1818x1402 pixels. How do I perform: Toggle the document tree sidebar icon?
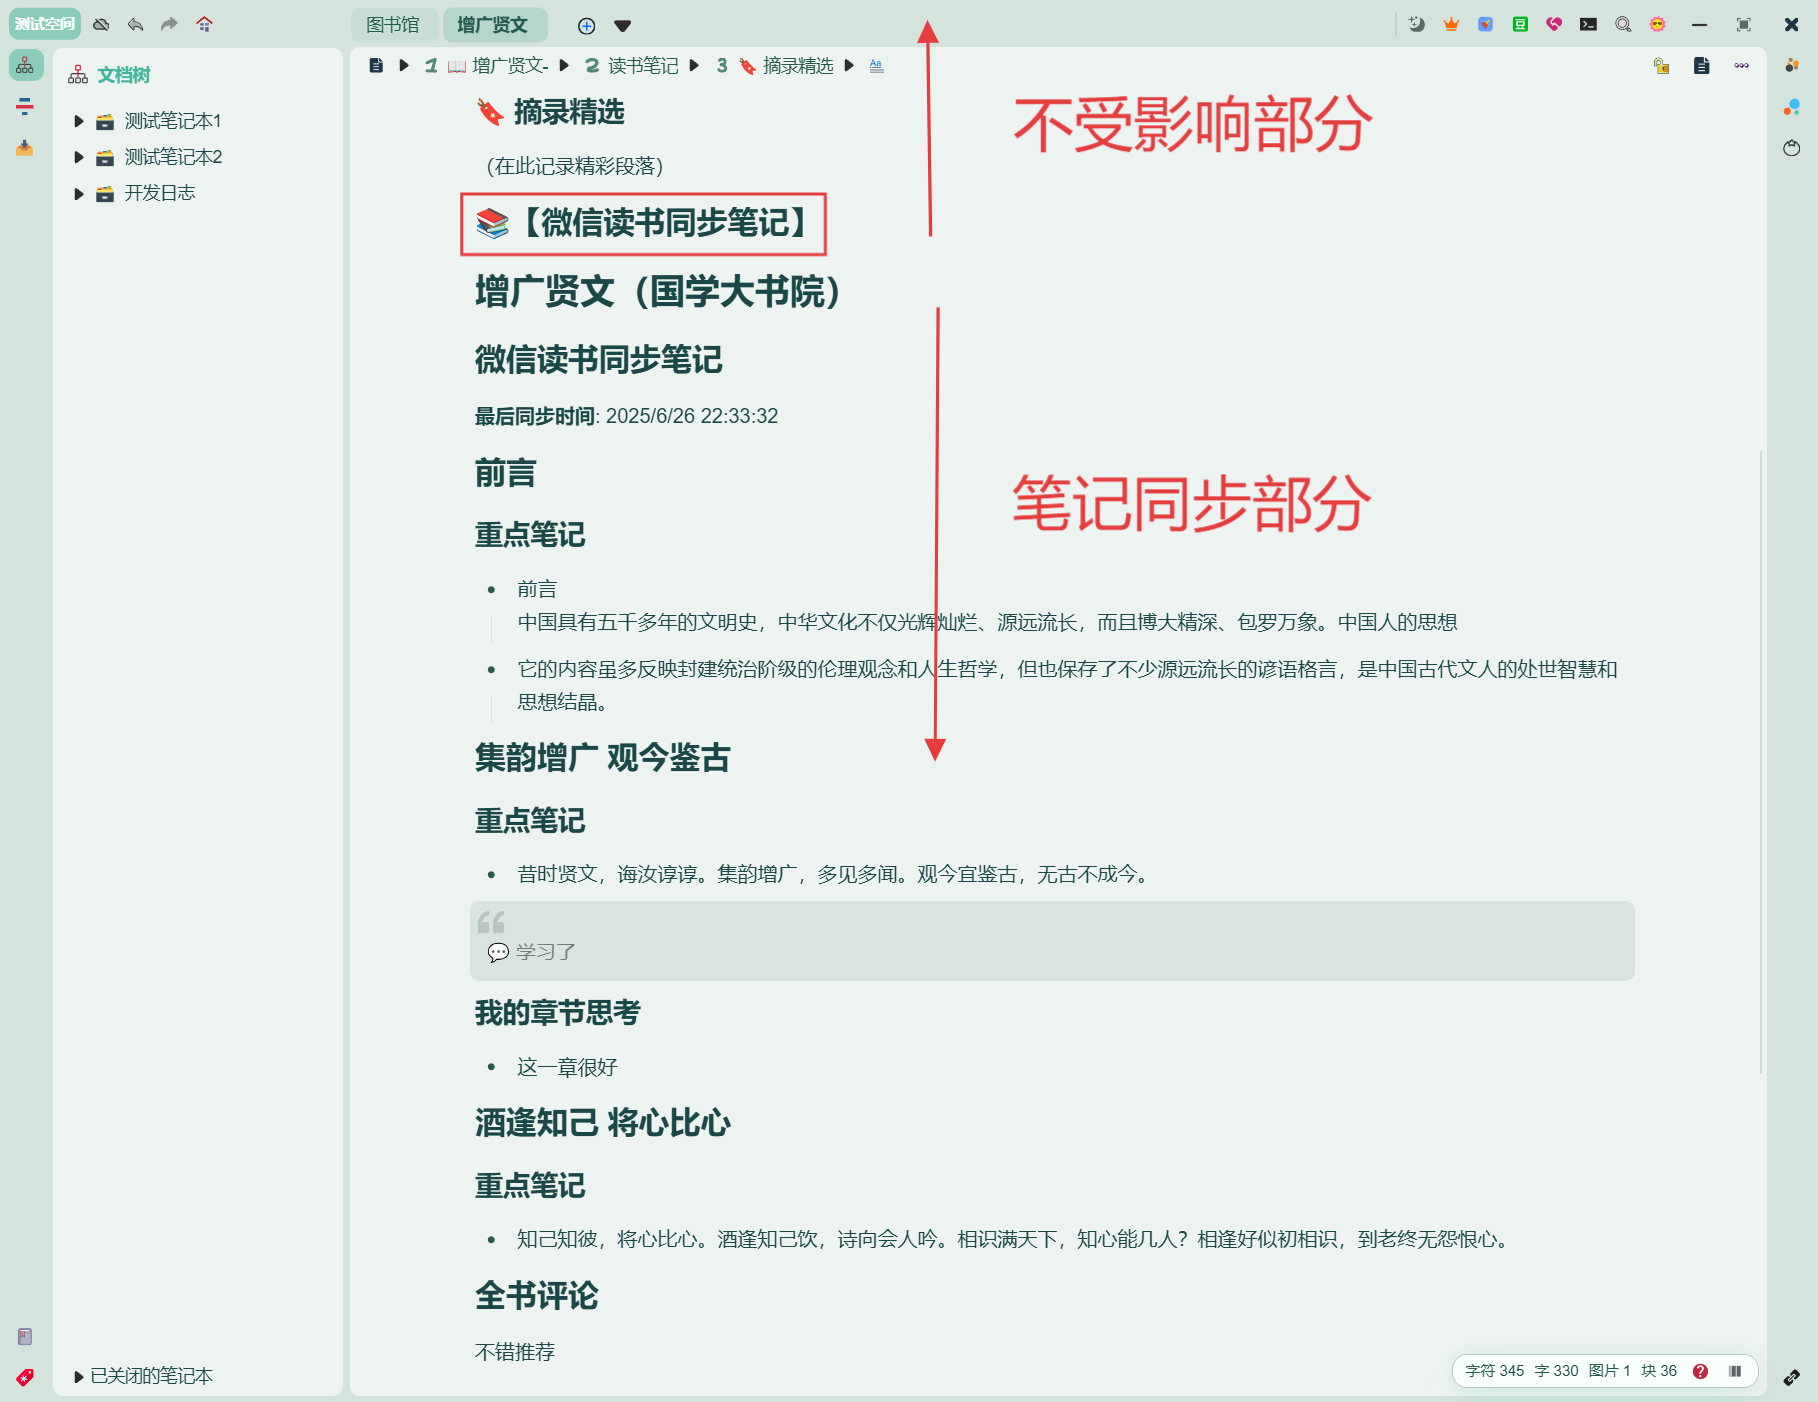pos(25,66)
